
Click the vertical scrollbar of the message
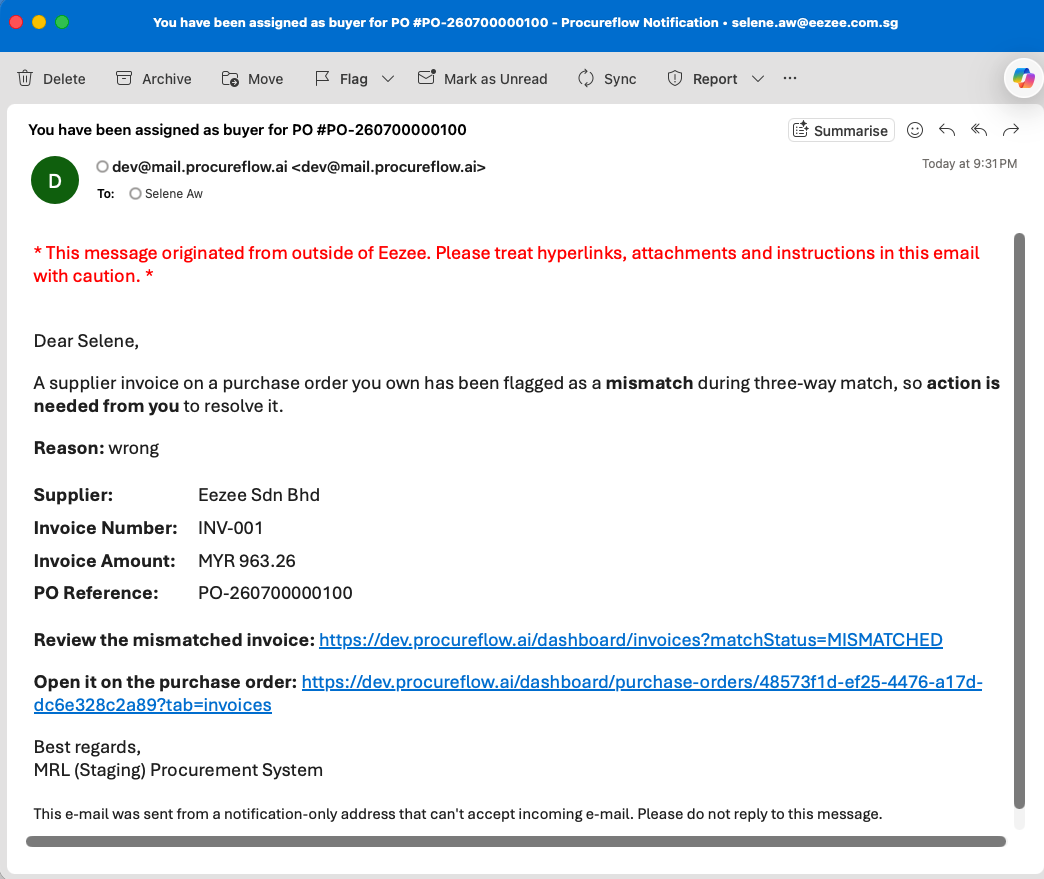pyautogui.click(x=1019, y=521)
